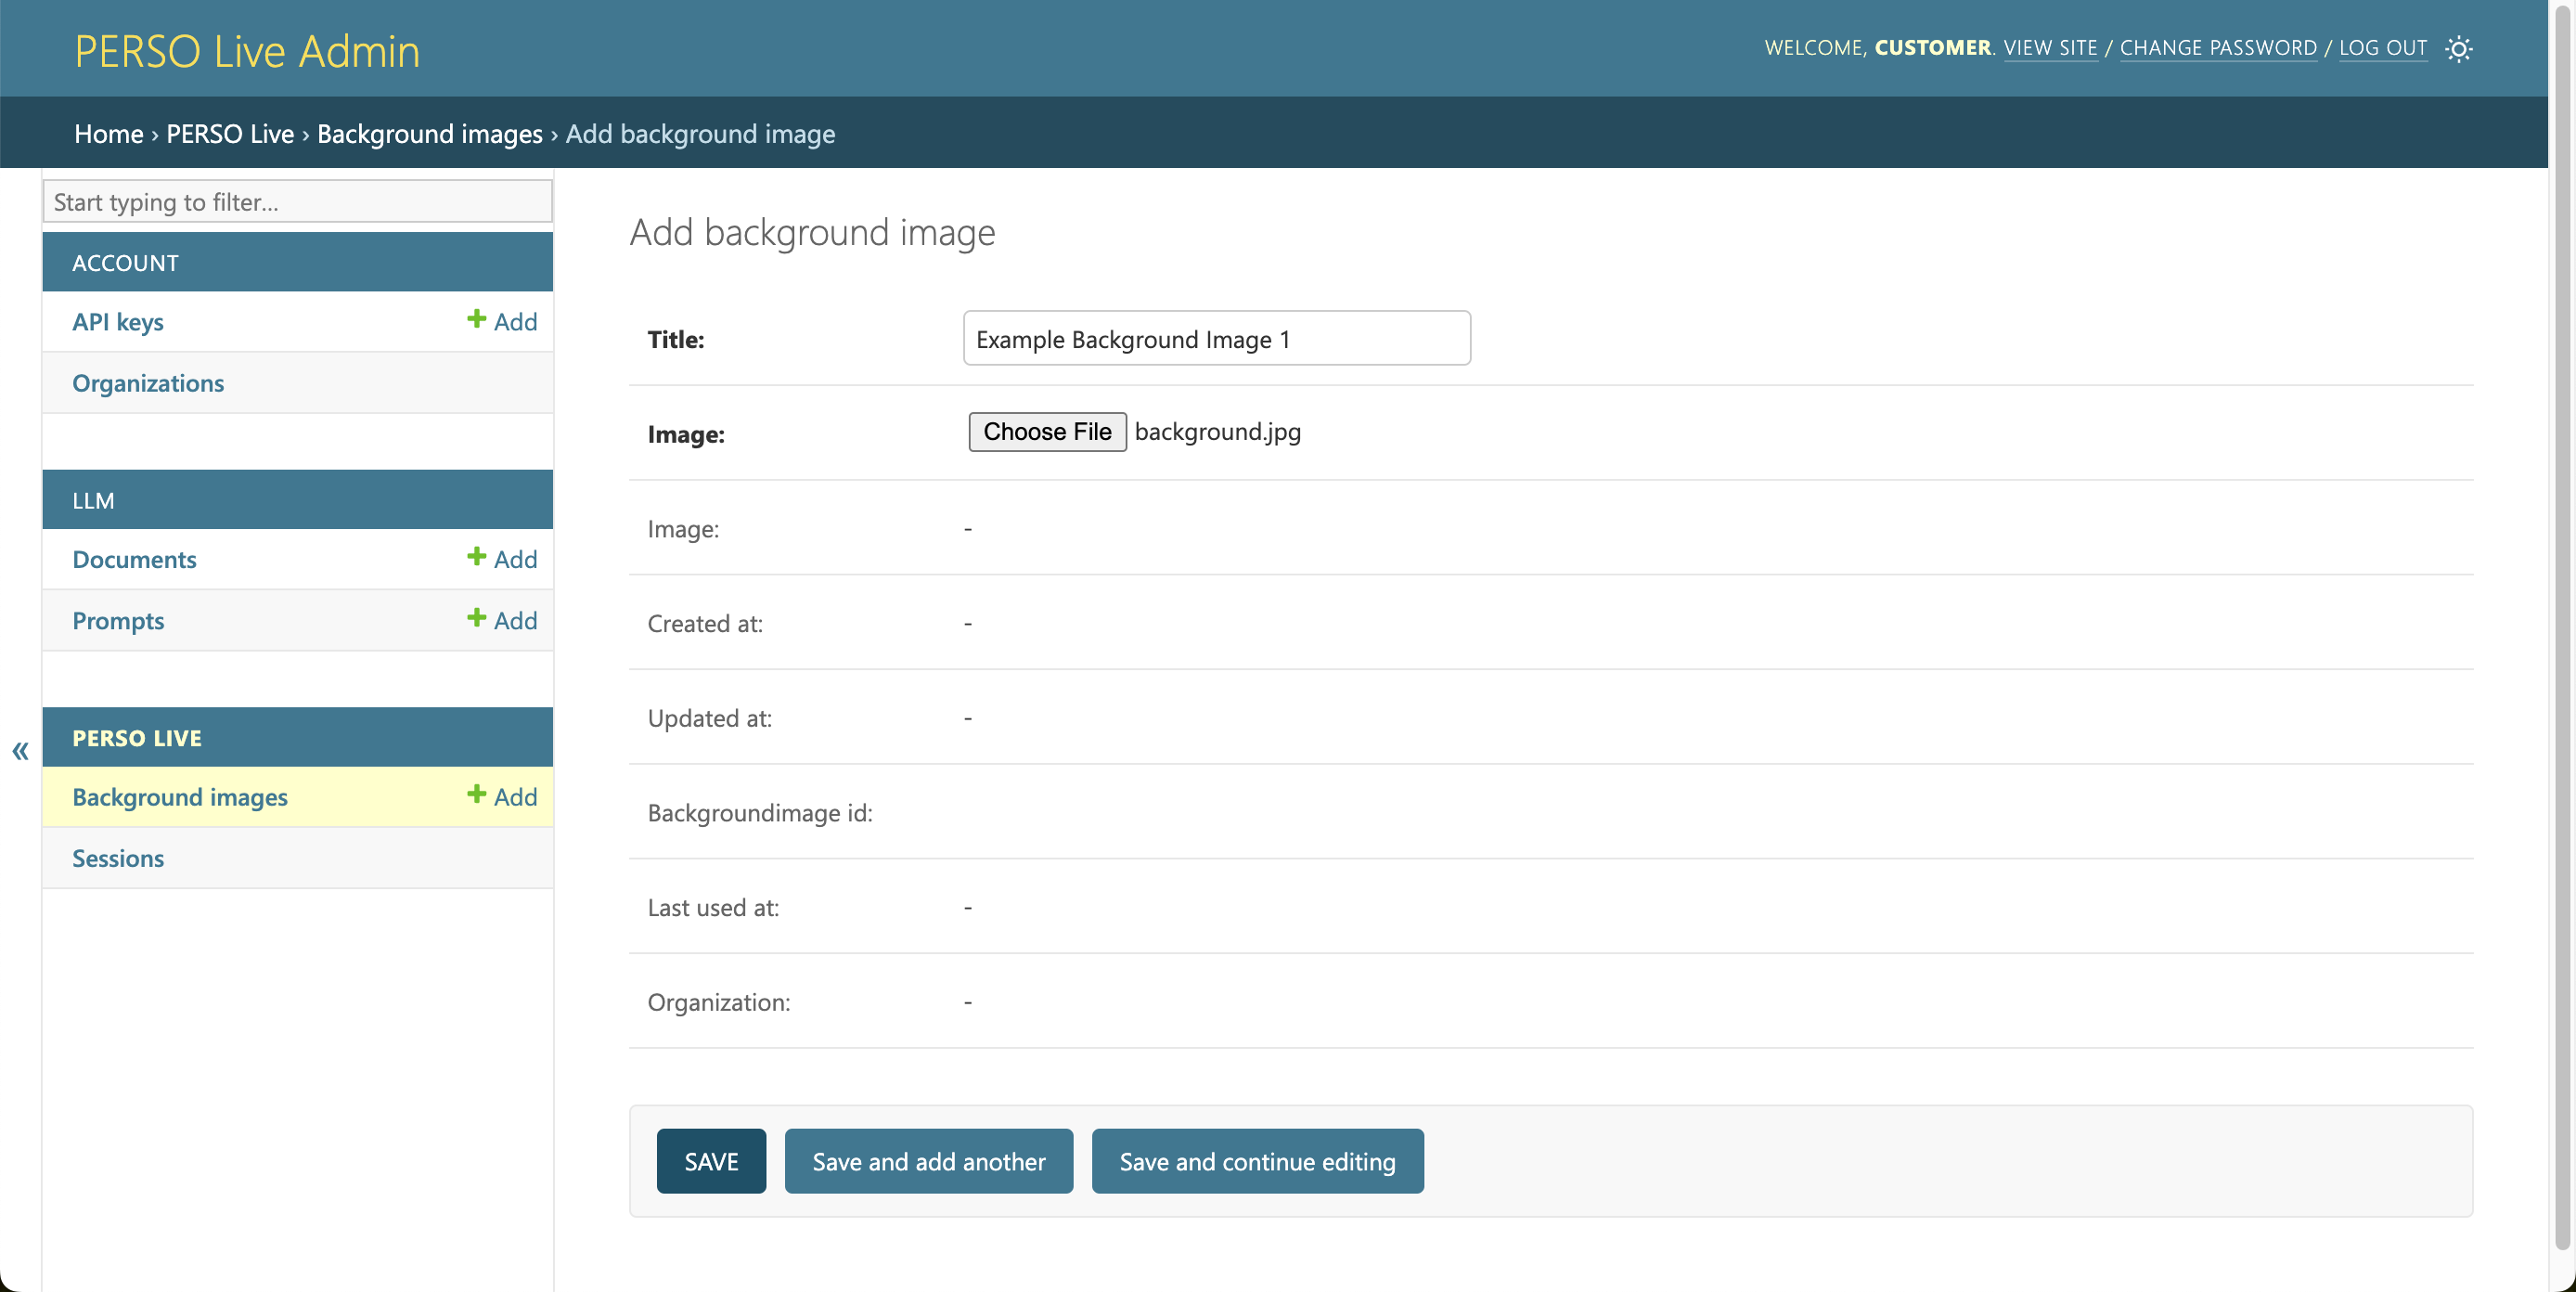This screenshot has width=2576, height=1292.
Task: Select the PERSO LIVE section header
Action: [x=137, y=738]
